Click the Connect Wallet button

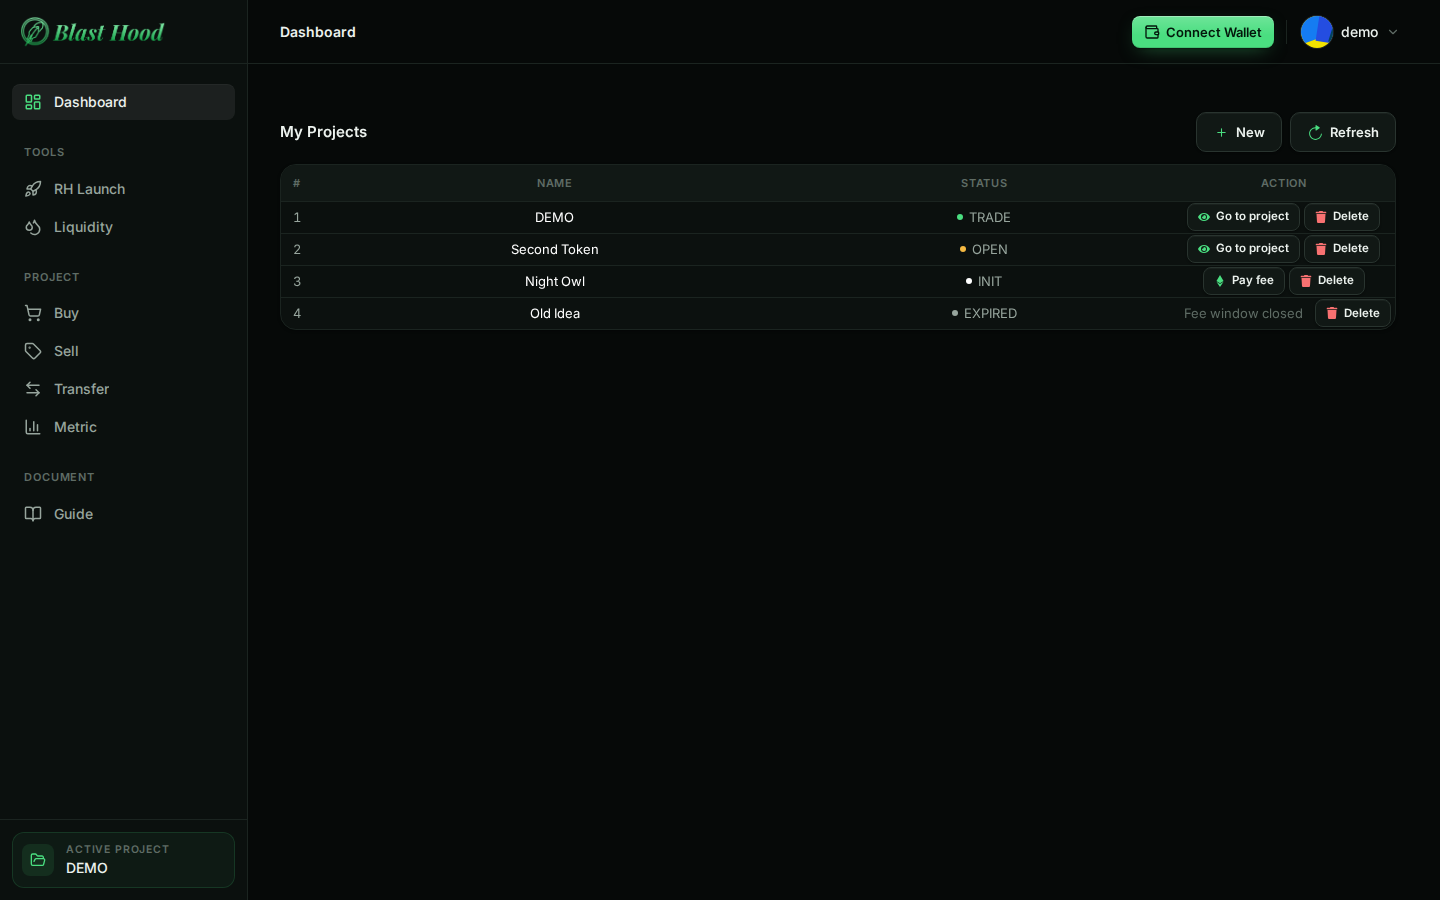point(1203,32)
